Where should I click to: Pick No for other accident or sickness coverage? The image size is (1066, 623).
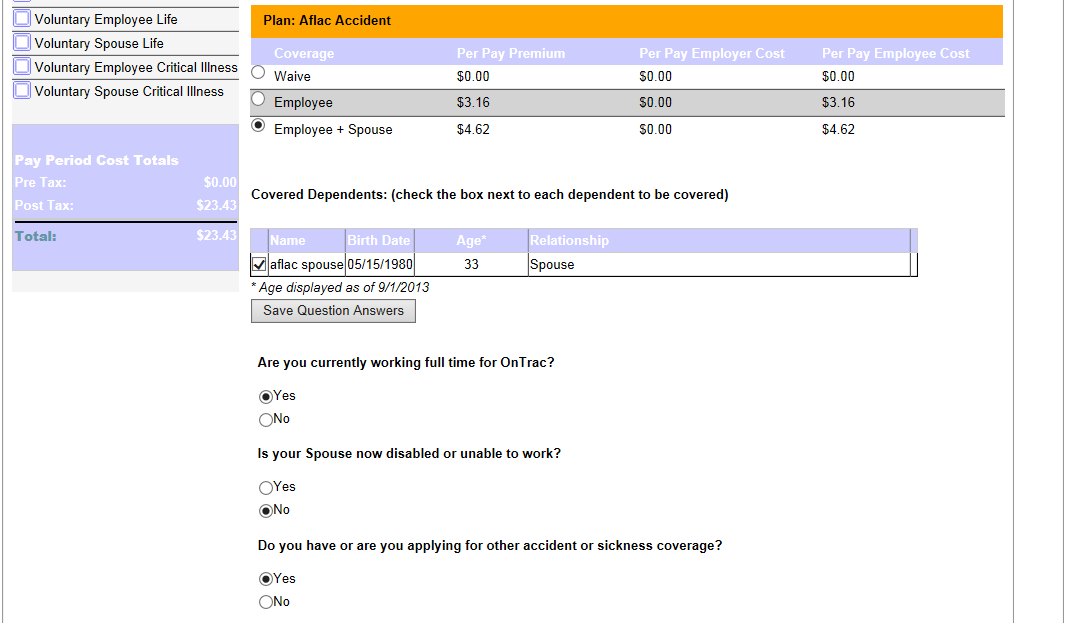point(266,602)
